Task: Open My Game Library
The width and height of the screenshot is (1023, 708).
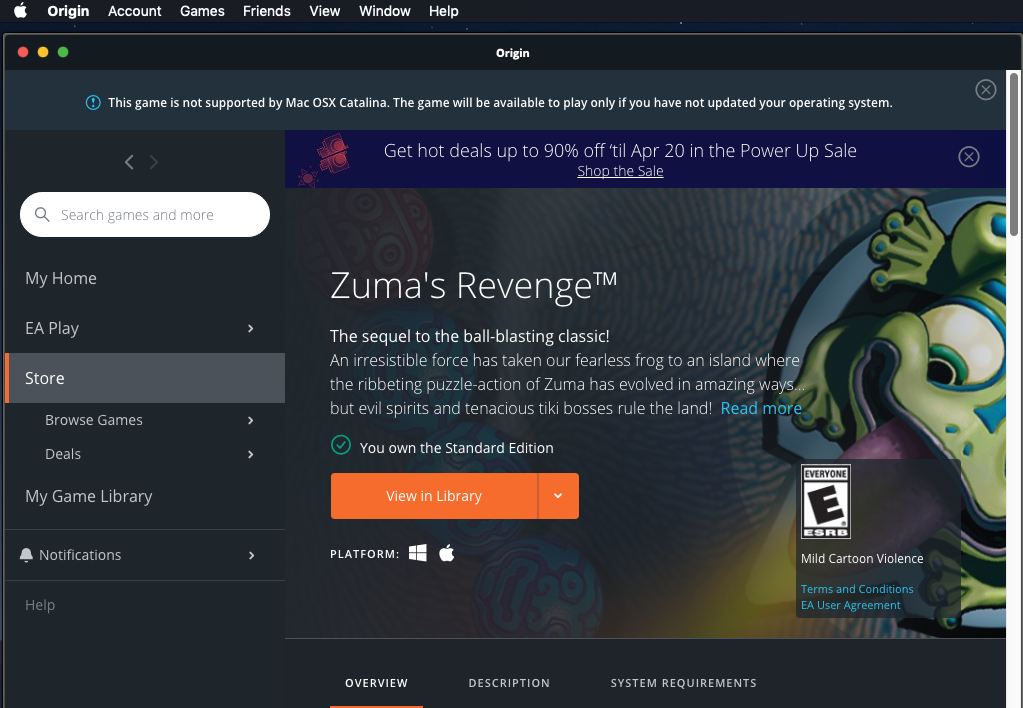Action: pyautogui.click(x=89, y=496)
